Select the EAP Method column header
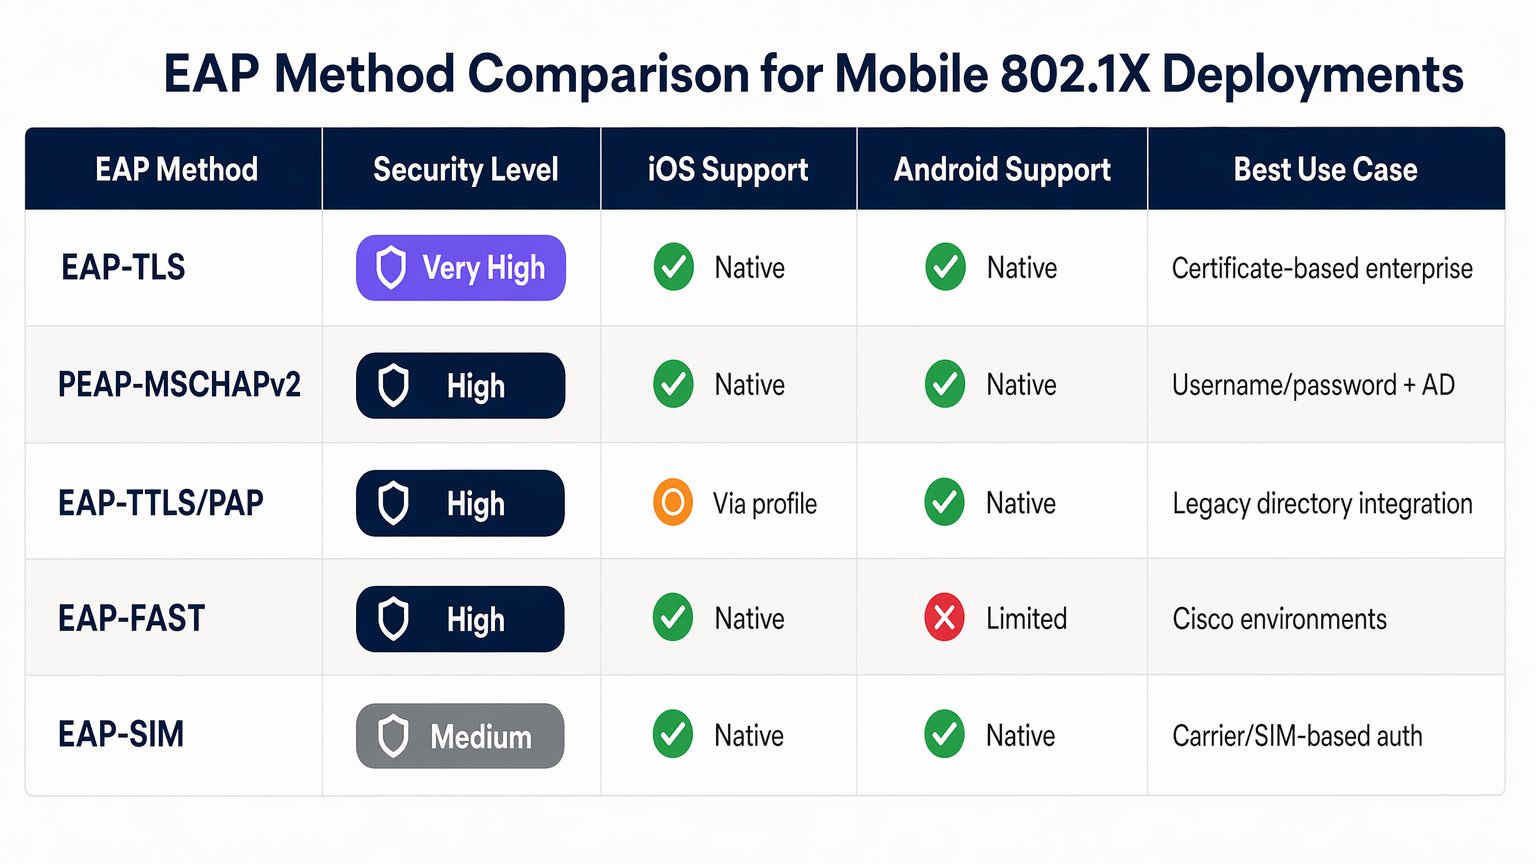This screenshot has height=864, width=1536. point(176,169)
